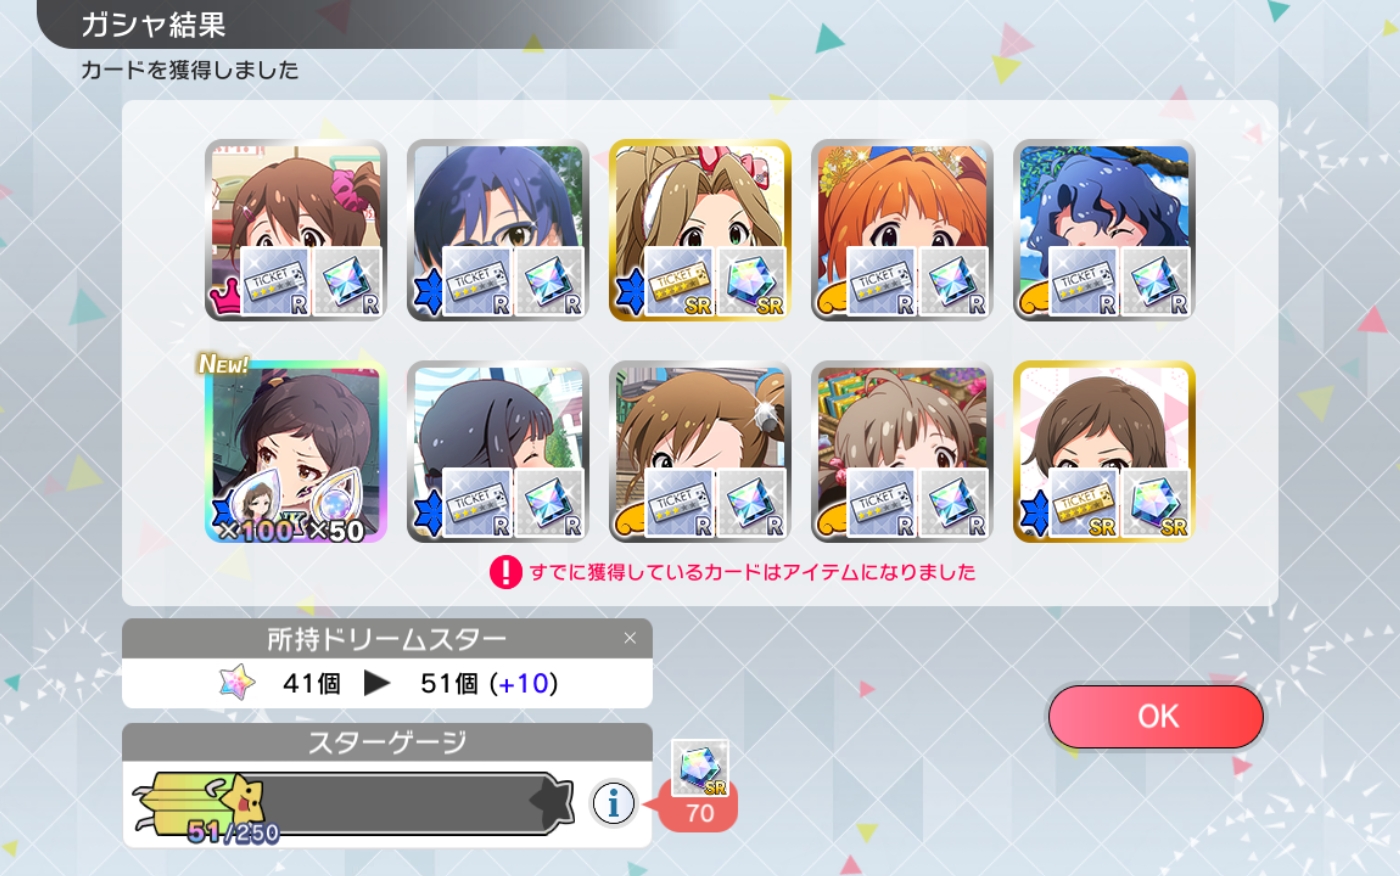Select the orange-haired girl card
Image resolution: width=1400 pixels, height=876 pixels.
coord(902,230)
